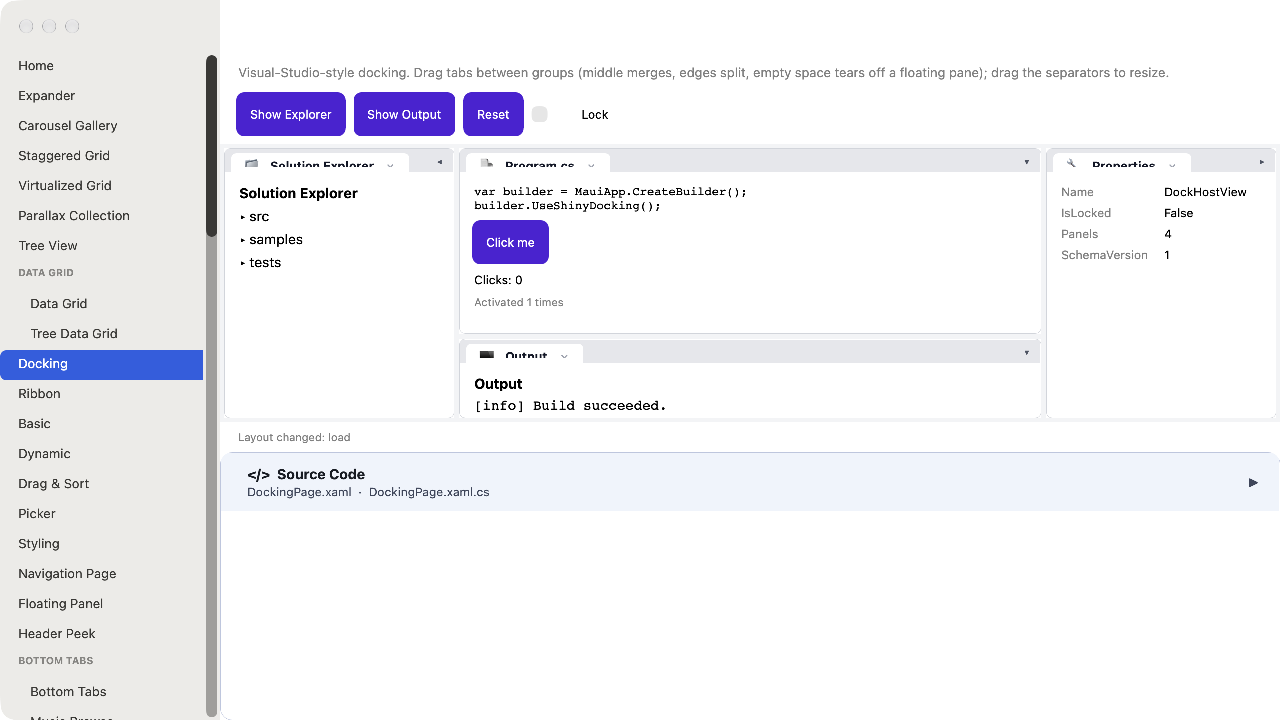The width and height of the screenshot is (1280, 720).
Task: Click the "IsLocked" property label
Action: (x=1086, y=213)
